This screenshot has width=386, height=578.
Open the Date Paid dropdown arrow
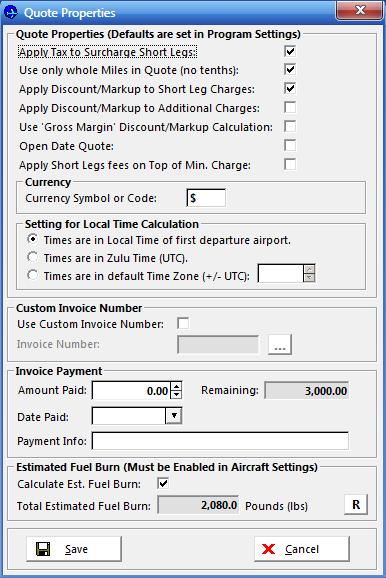point(174,416)
